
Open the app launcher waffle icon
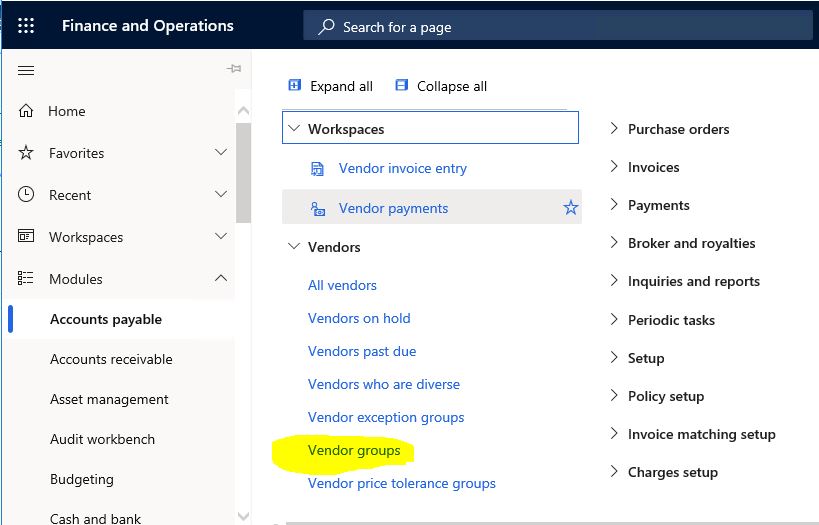pos(26,26)
